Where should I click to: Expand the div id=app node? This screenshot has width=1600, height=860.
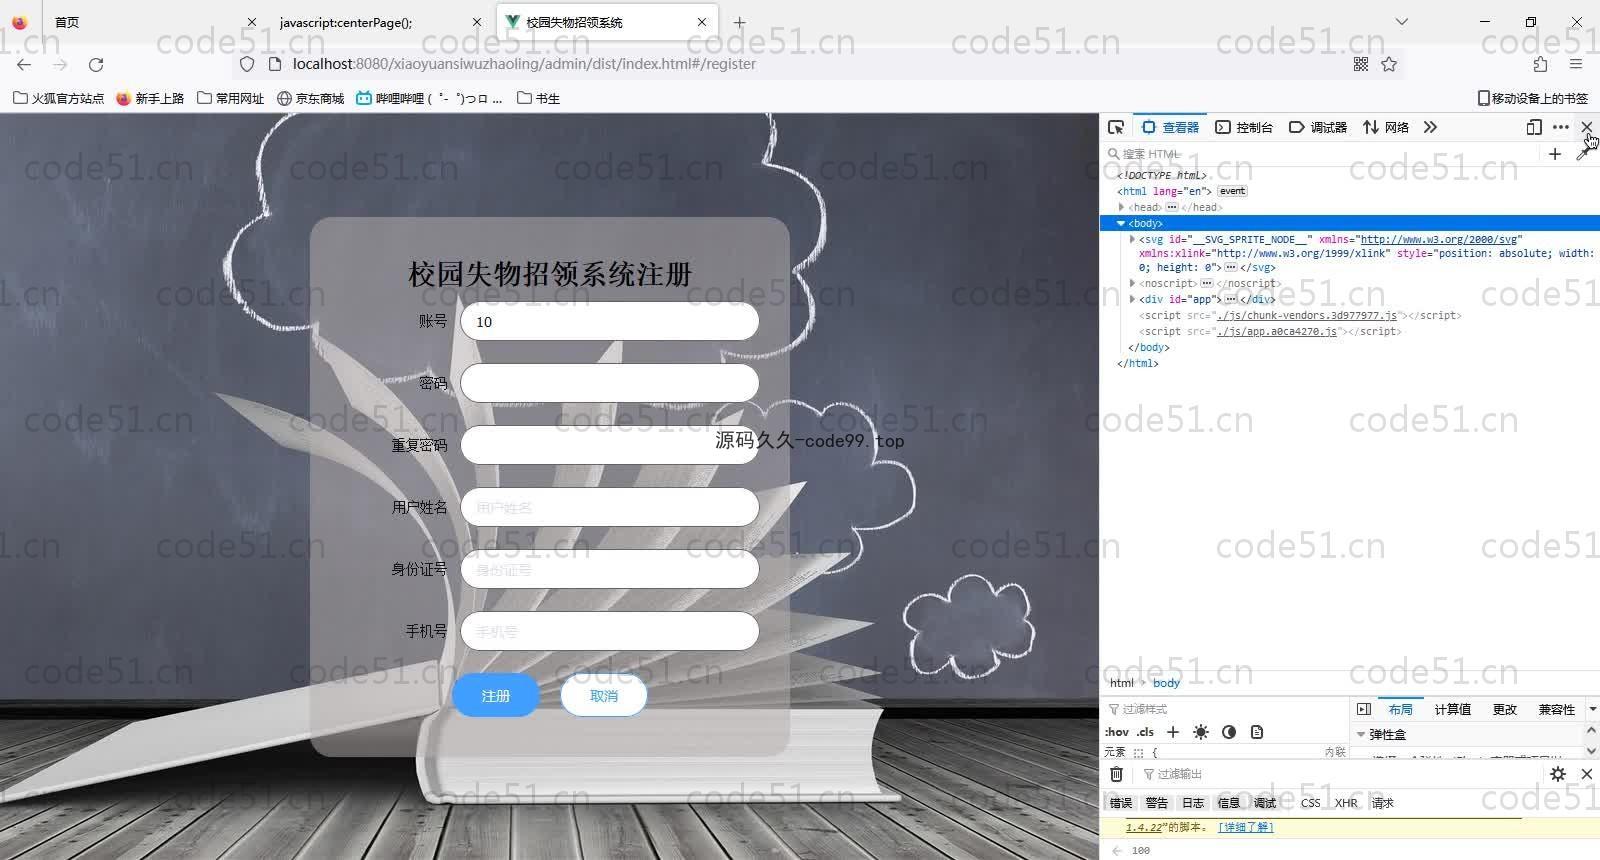point(1133,299)
